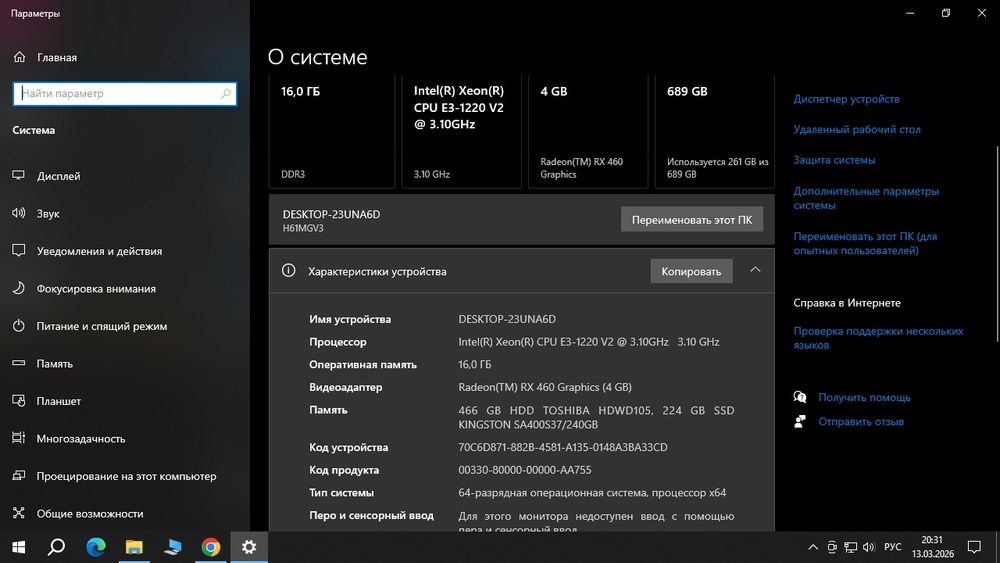Click the search magnifier in Найти параметр
The image size is (1000, 563).
(x=226, y=94)
